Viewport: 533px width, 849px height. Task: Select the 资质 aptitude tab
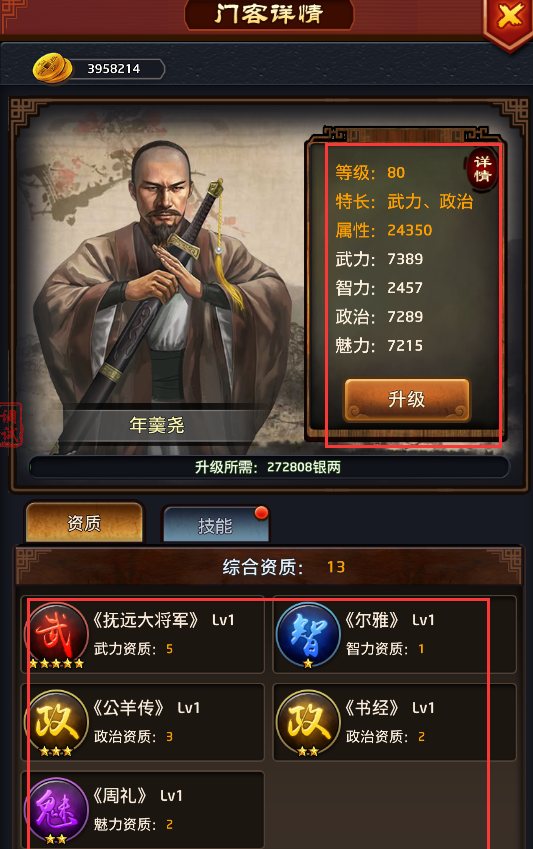[84, 522]
